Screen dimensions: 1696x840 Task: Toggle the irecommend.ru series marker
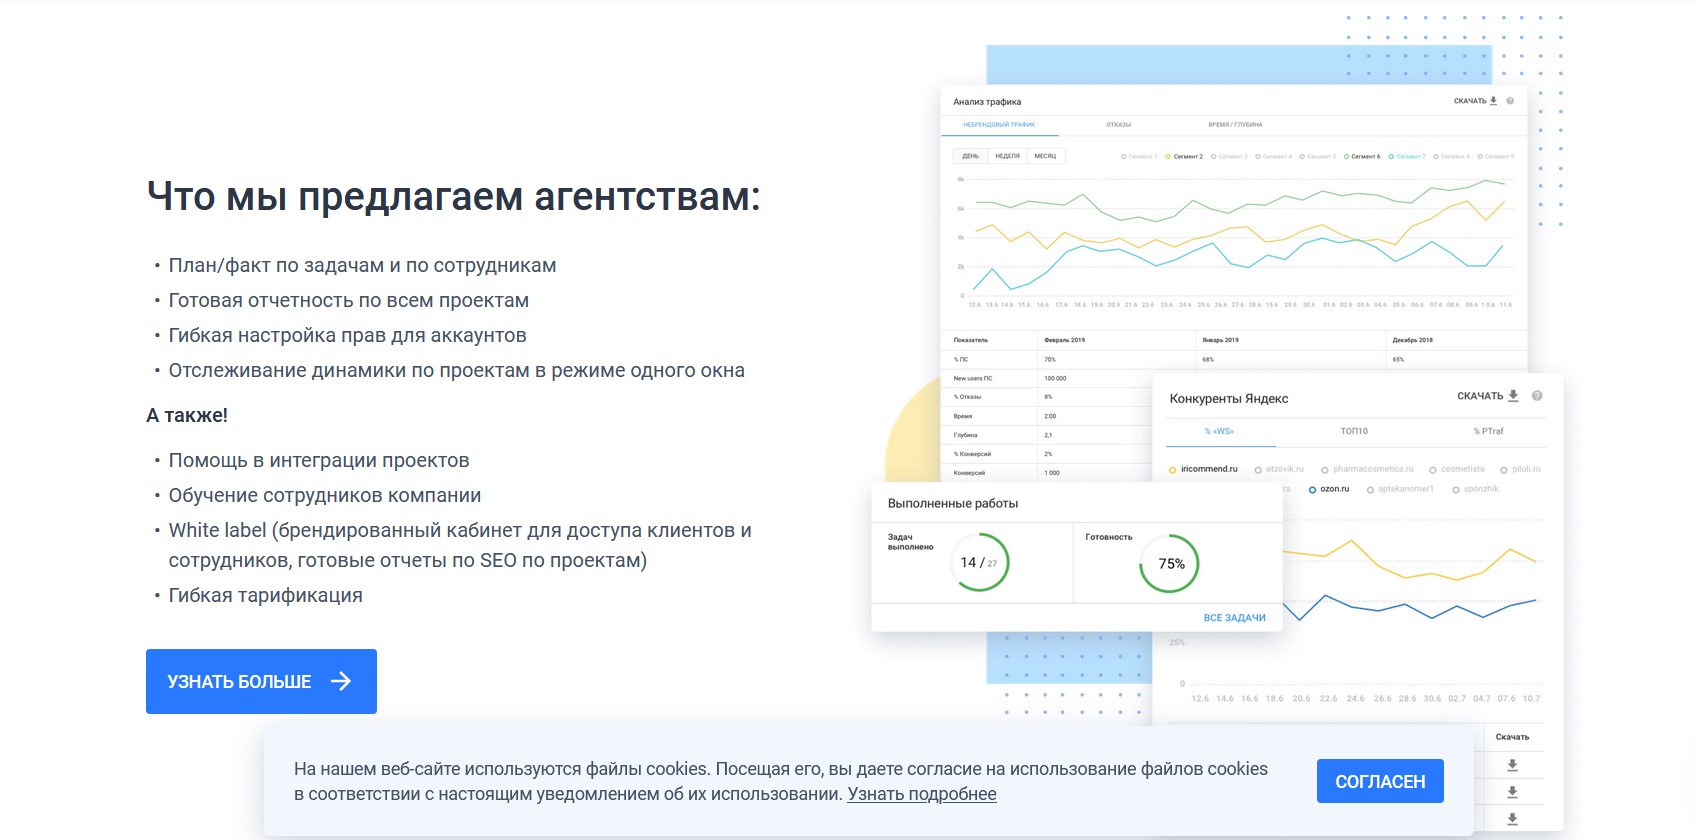pyautogui.click(x=1173, y=469)
